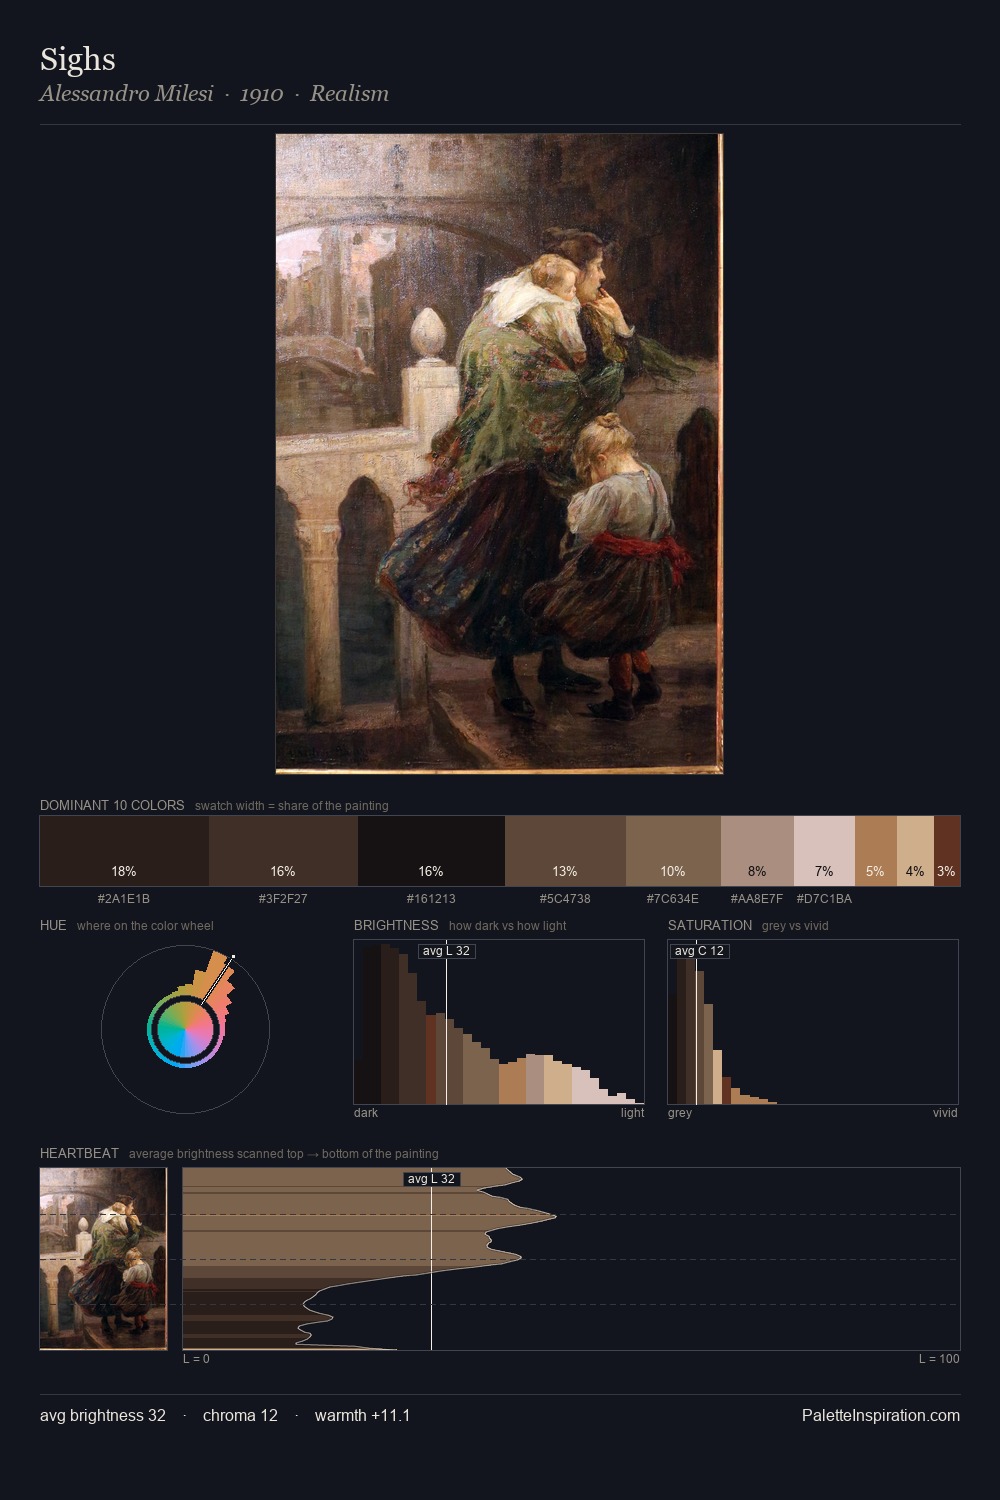This screenshot has width=1000, height=1500.
Task: Click the title 'Sighs'
Action: tap(78, 59)
